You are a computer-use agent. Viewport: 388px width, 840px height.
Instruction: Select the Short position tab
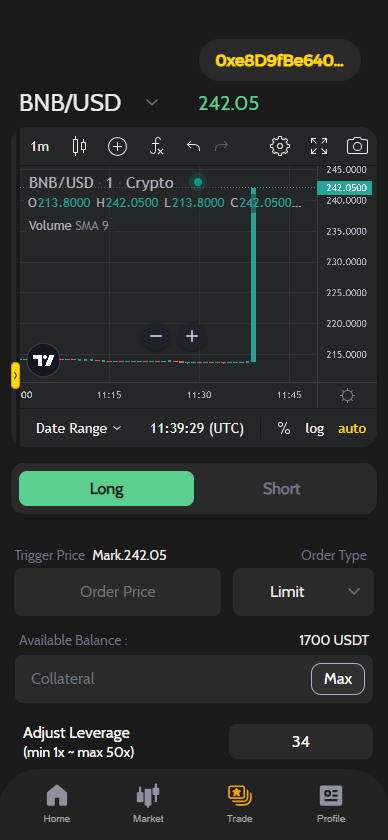coord(281,489)
